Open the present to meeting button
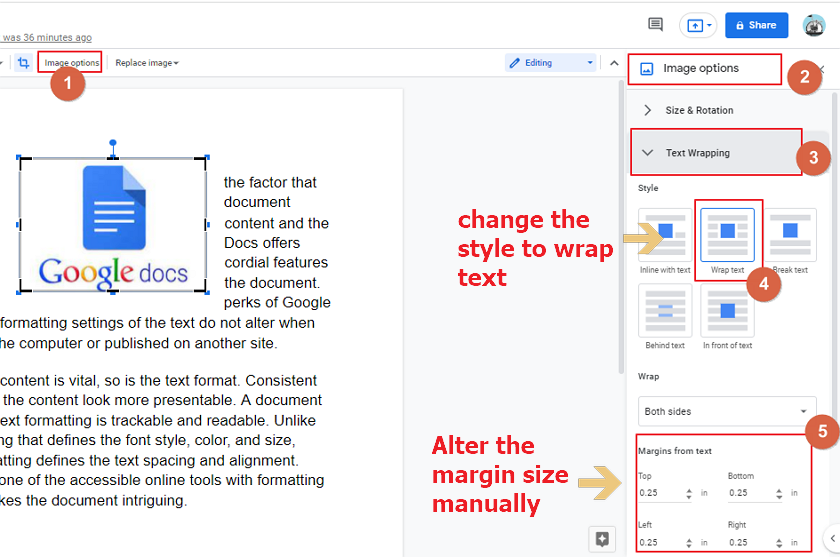 coord(698,25)
